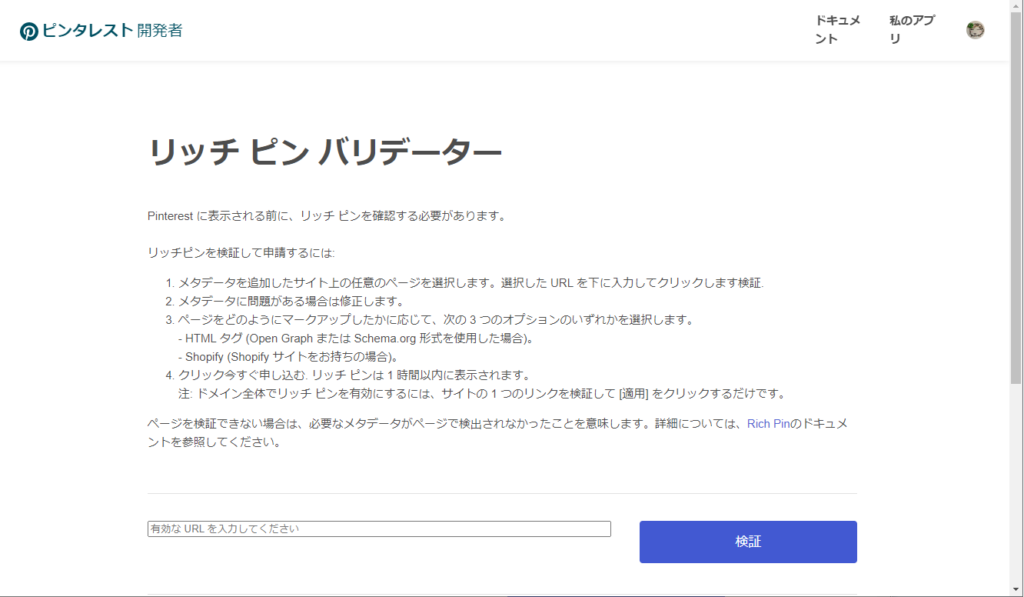
Task: Click the リッチ ピン バリデーター heading
Action: tap(325, 152)
